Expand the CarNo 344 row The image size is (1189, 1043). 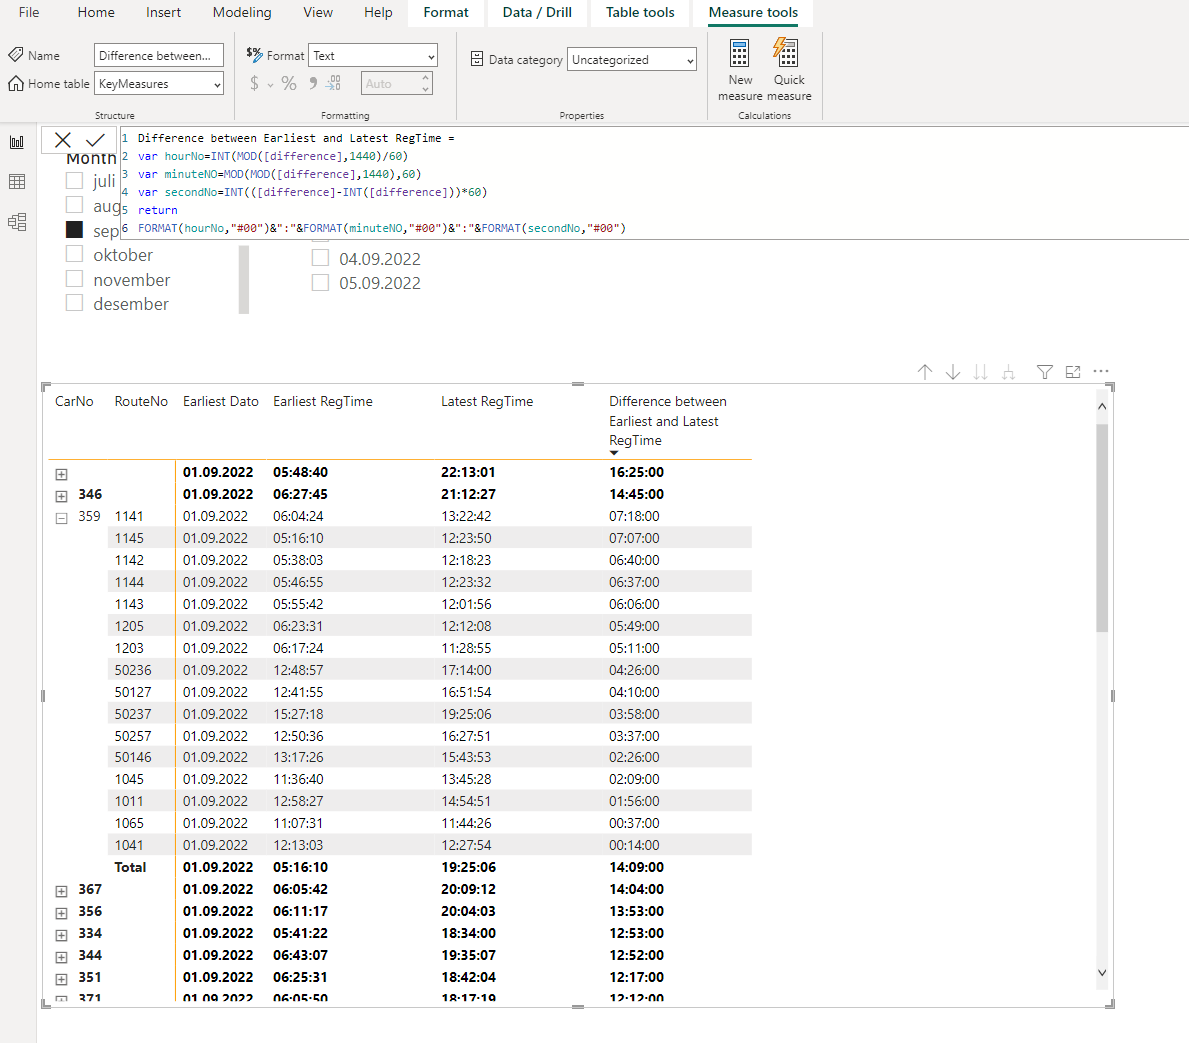(x=61, y=957)
